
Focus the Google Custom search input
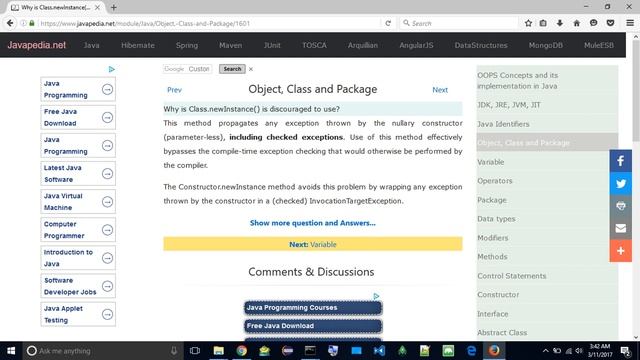point(187,69)
